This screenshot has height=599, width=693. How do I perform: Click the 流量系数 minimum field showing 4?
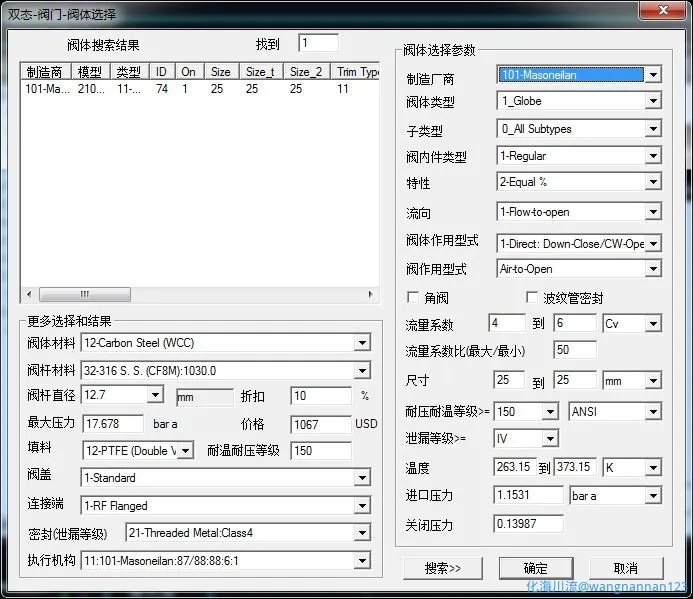[507, 323]
